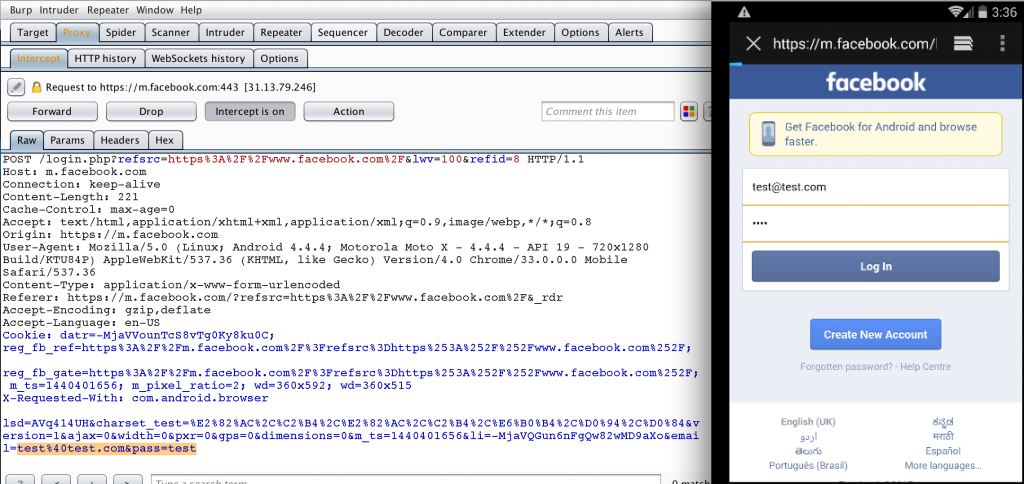Click the pencil edit icon beside the request
The height and width of the screenshot is (484, 1024).
[16, 87]
